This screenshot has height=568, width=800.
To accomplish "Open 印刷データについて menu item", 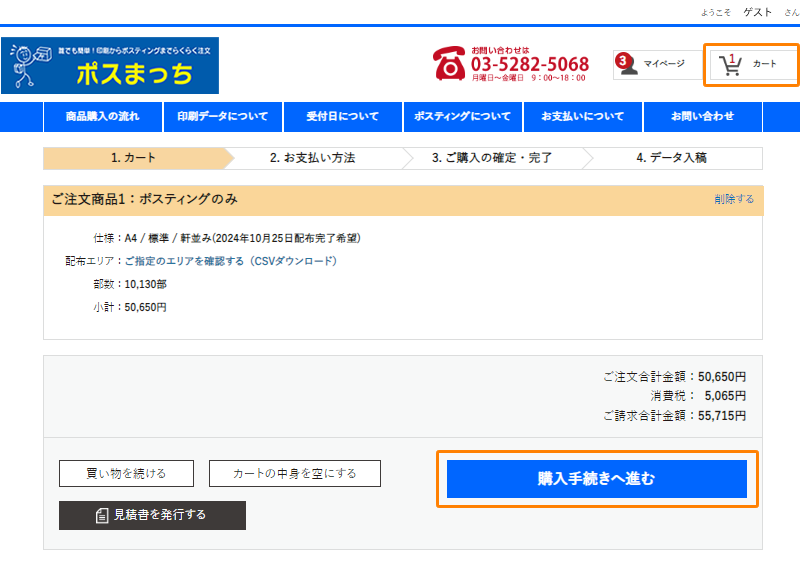I will pyautogui.click(x=222, y=117).
